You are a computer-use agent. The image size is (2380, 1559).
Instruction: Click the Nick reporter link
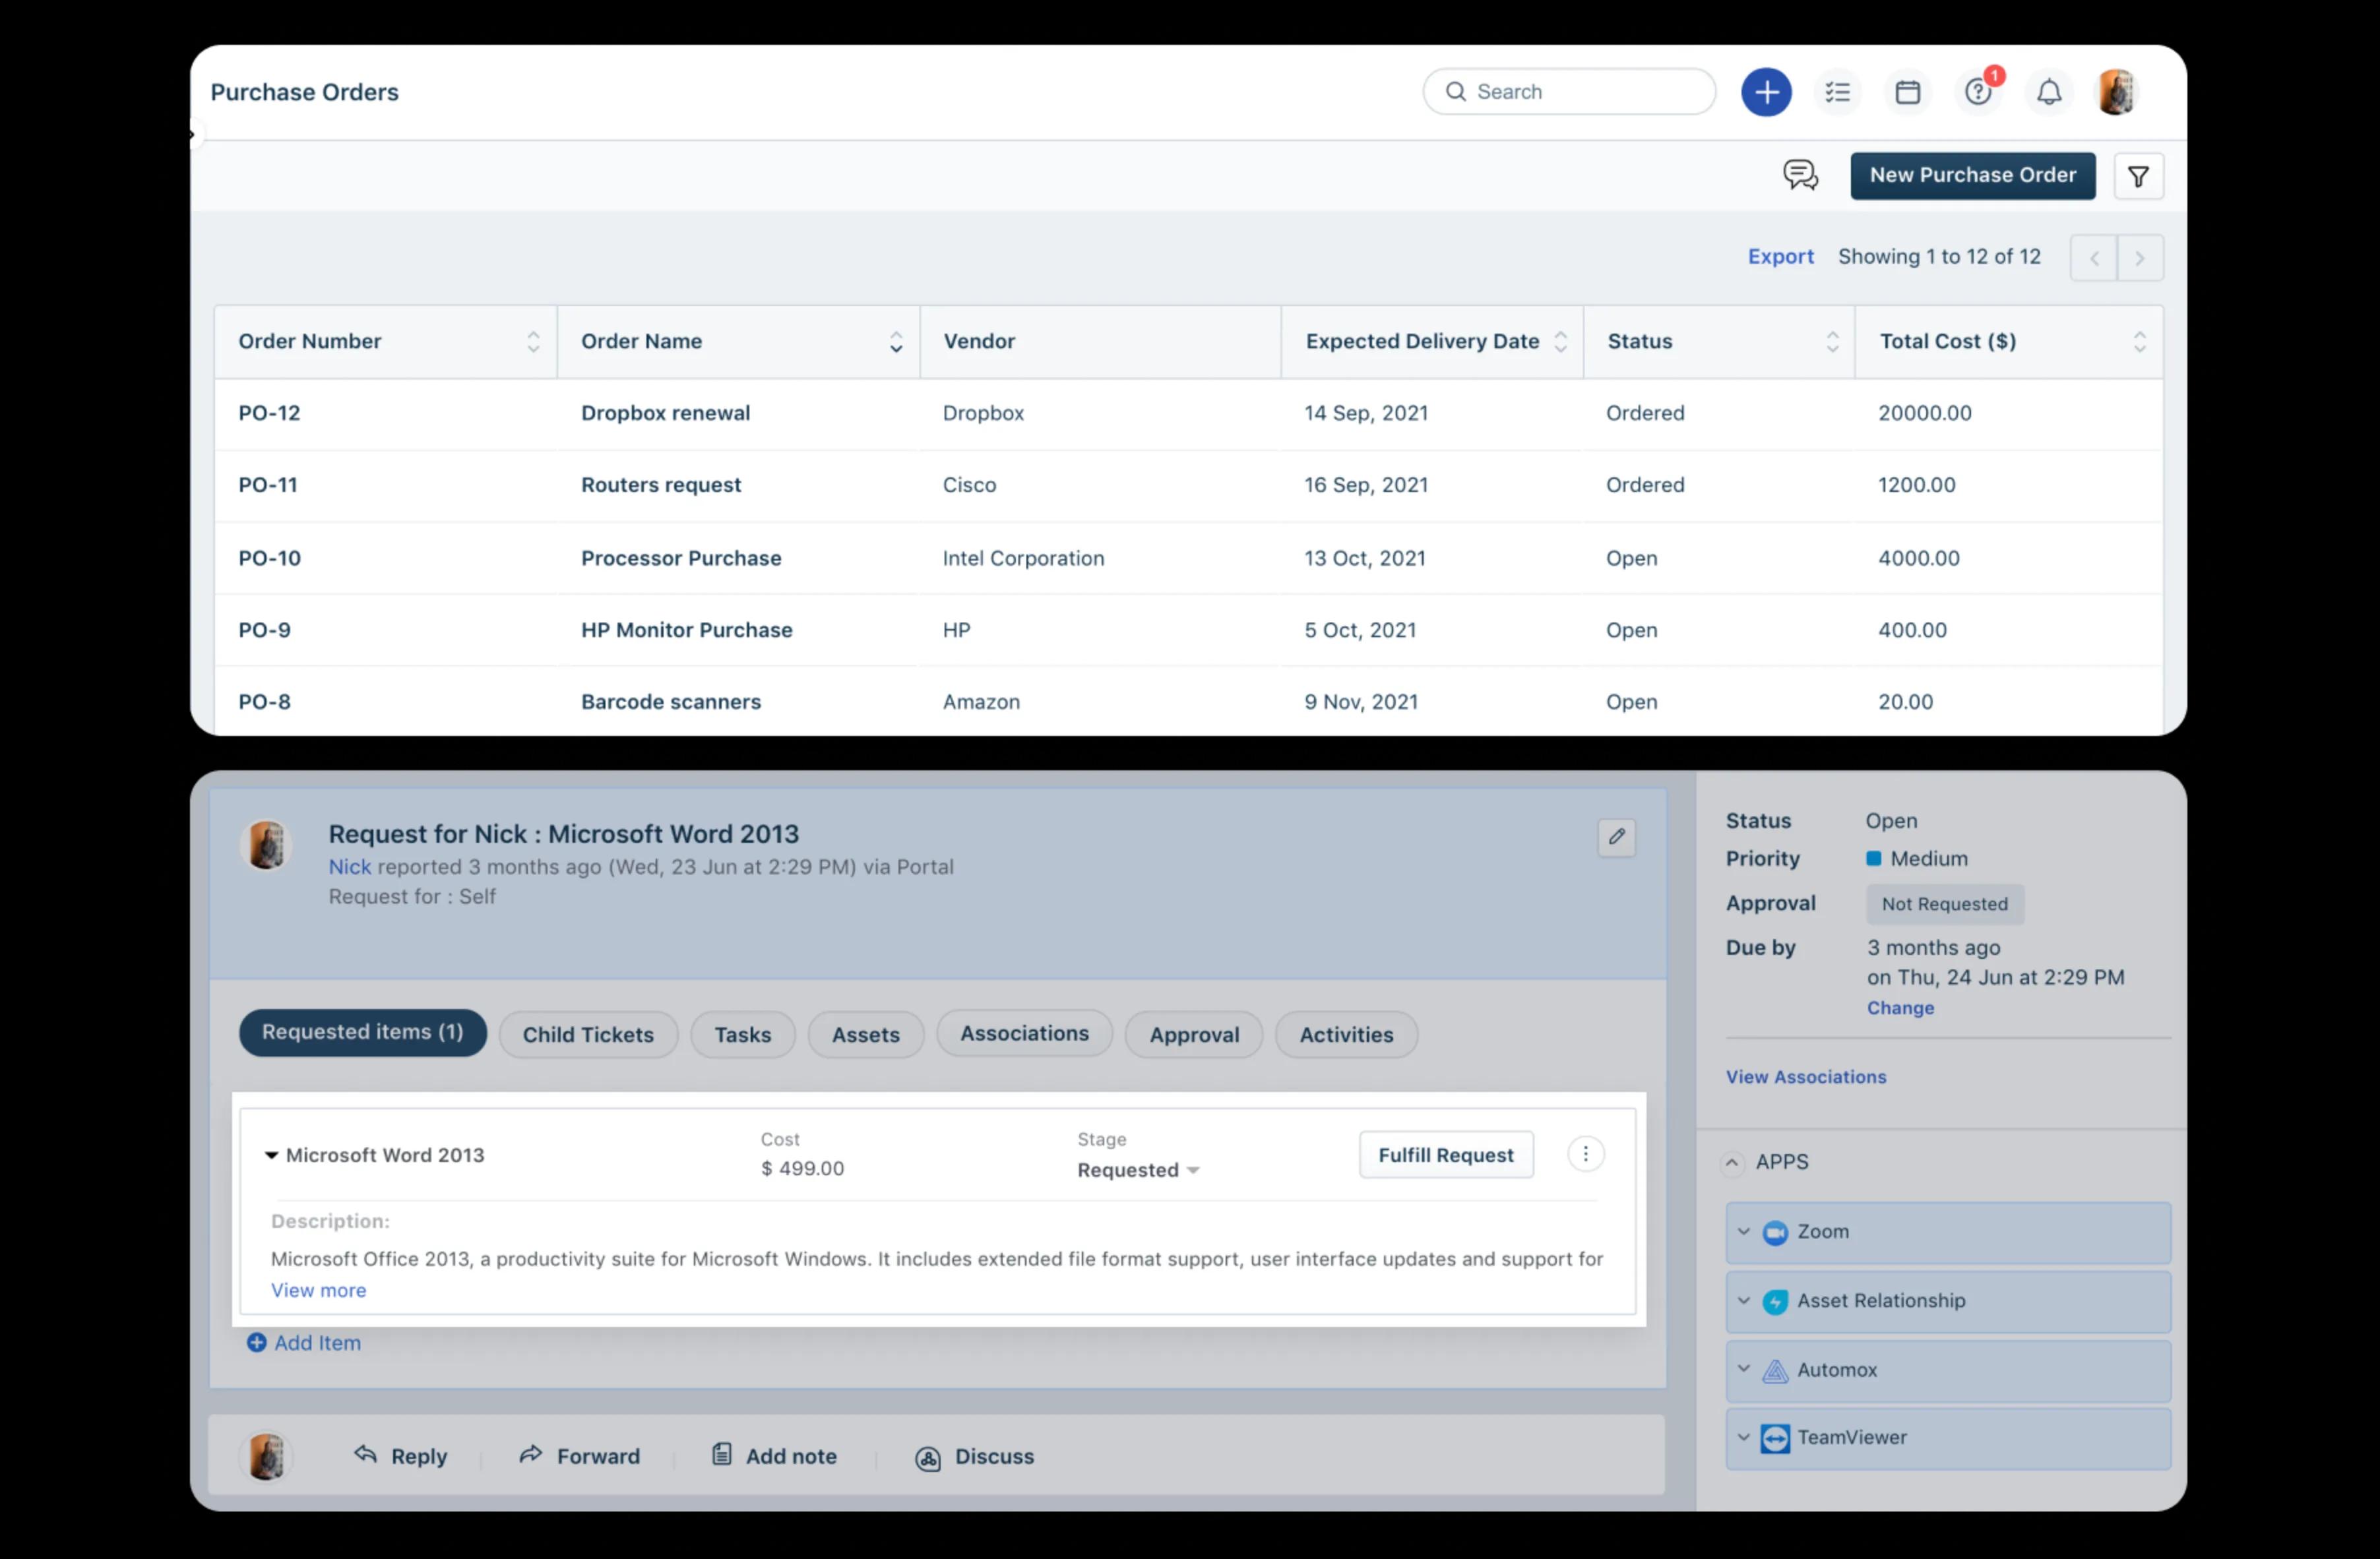pyautogui.click(x=349, y=867)
